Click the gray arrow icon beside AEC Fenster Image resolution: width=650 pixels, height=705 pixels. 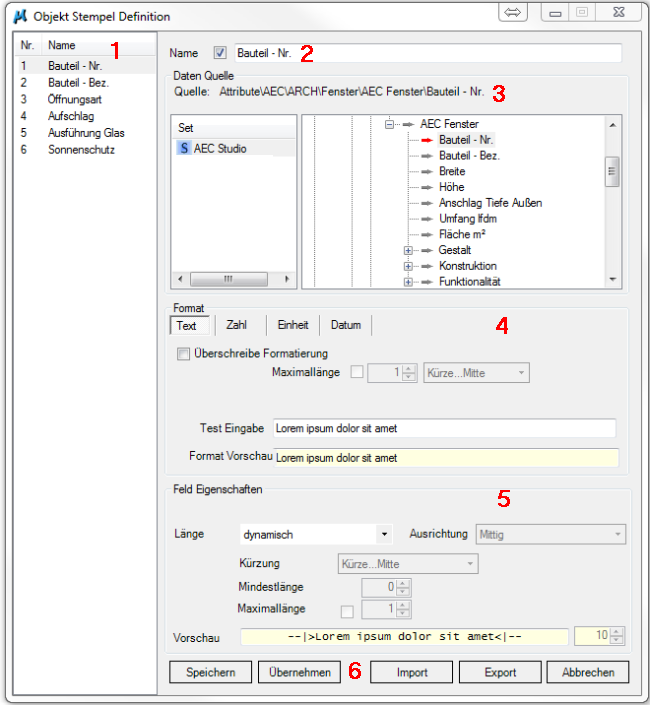pos(408,125)
